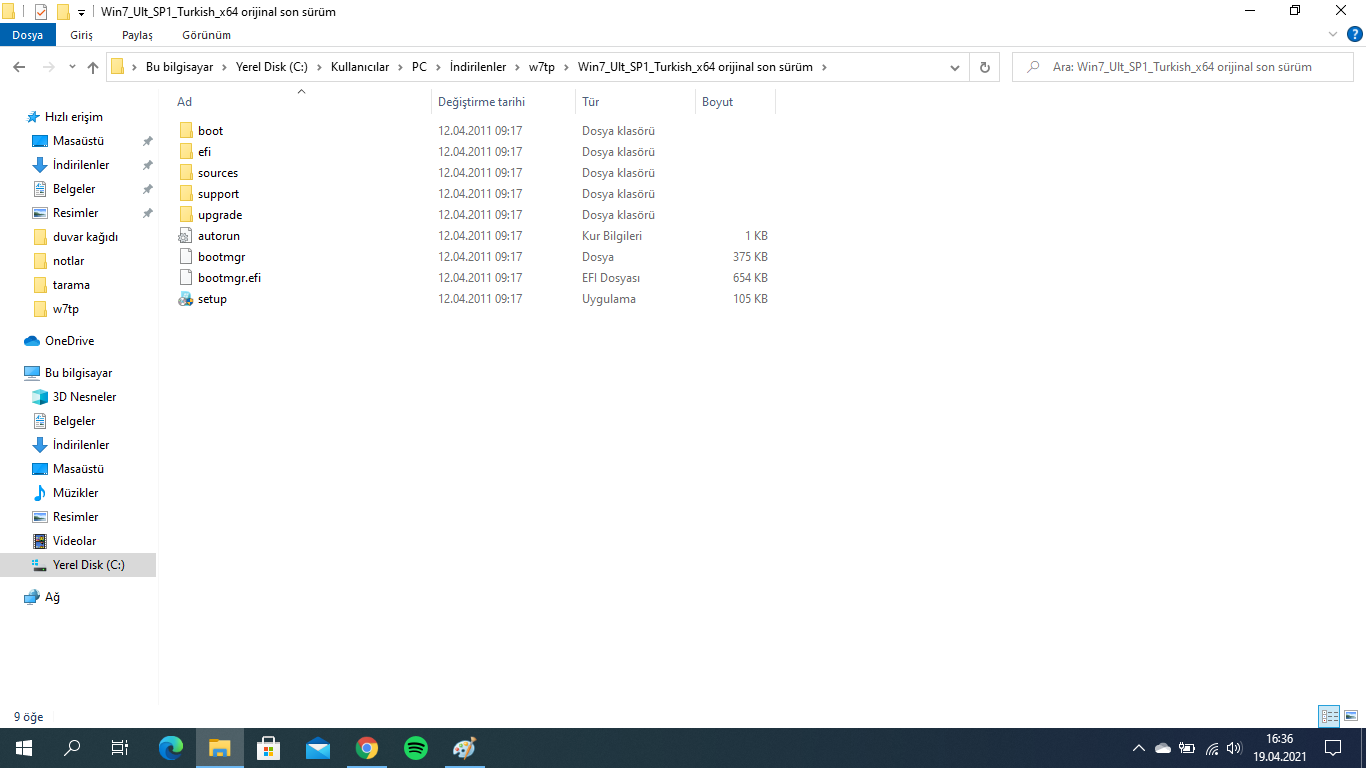The width and height of the screenshot is (1366, 768).
Task: Select the sources folder icon
Action: (x=185, y=173)
